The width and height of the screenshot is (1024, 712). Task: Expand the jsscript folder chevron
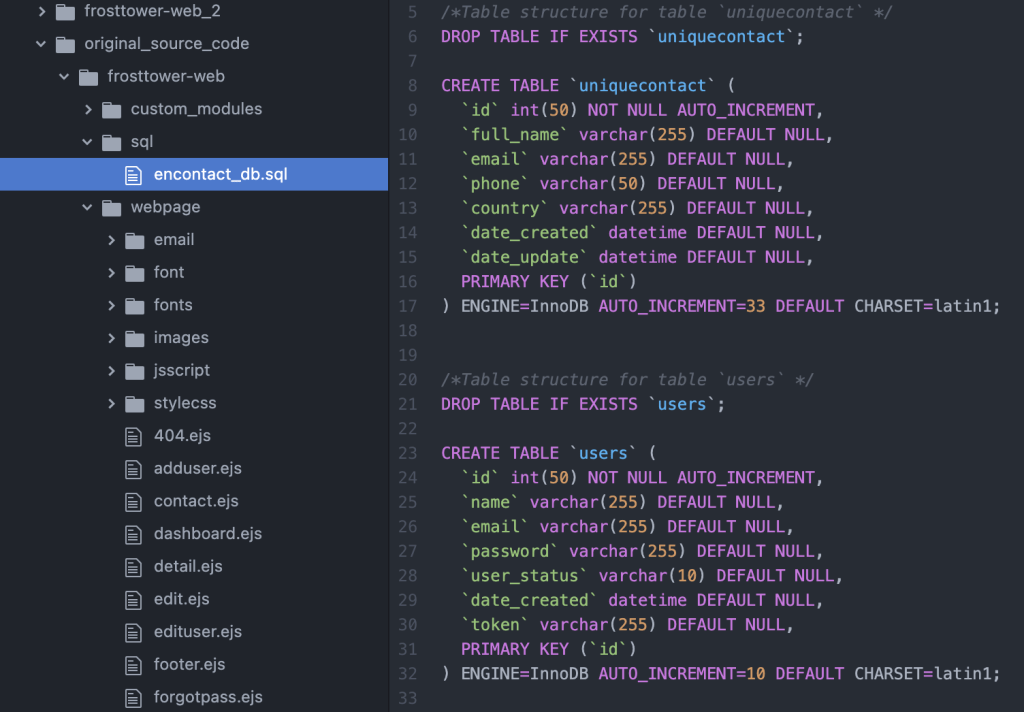pyautogui.click(x=111, y=371)
